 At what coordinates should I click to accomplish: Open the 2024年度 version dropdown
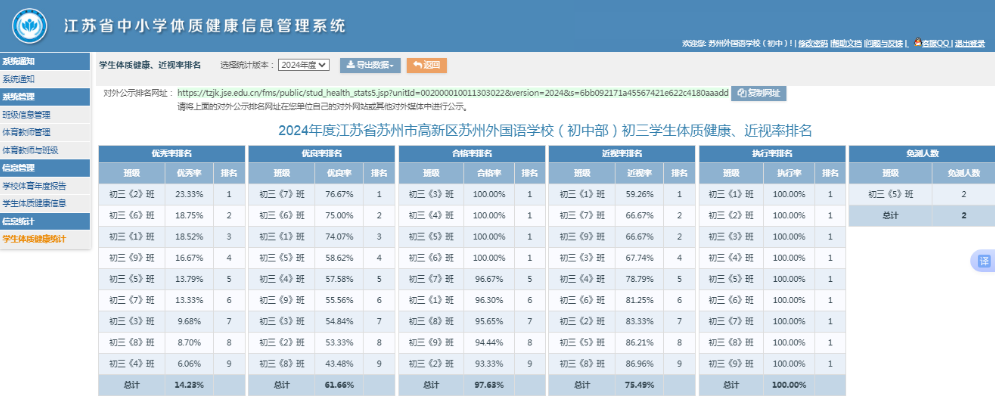click(x=303, y=65)
